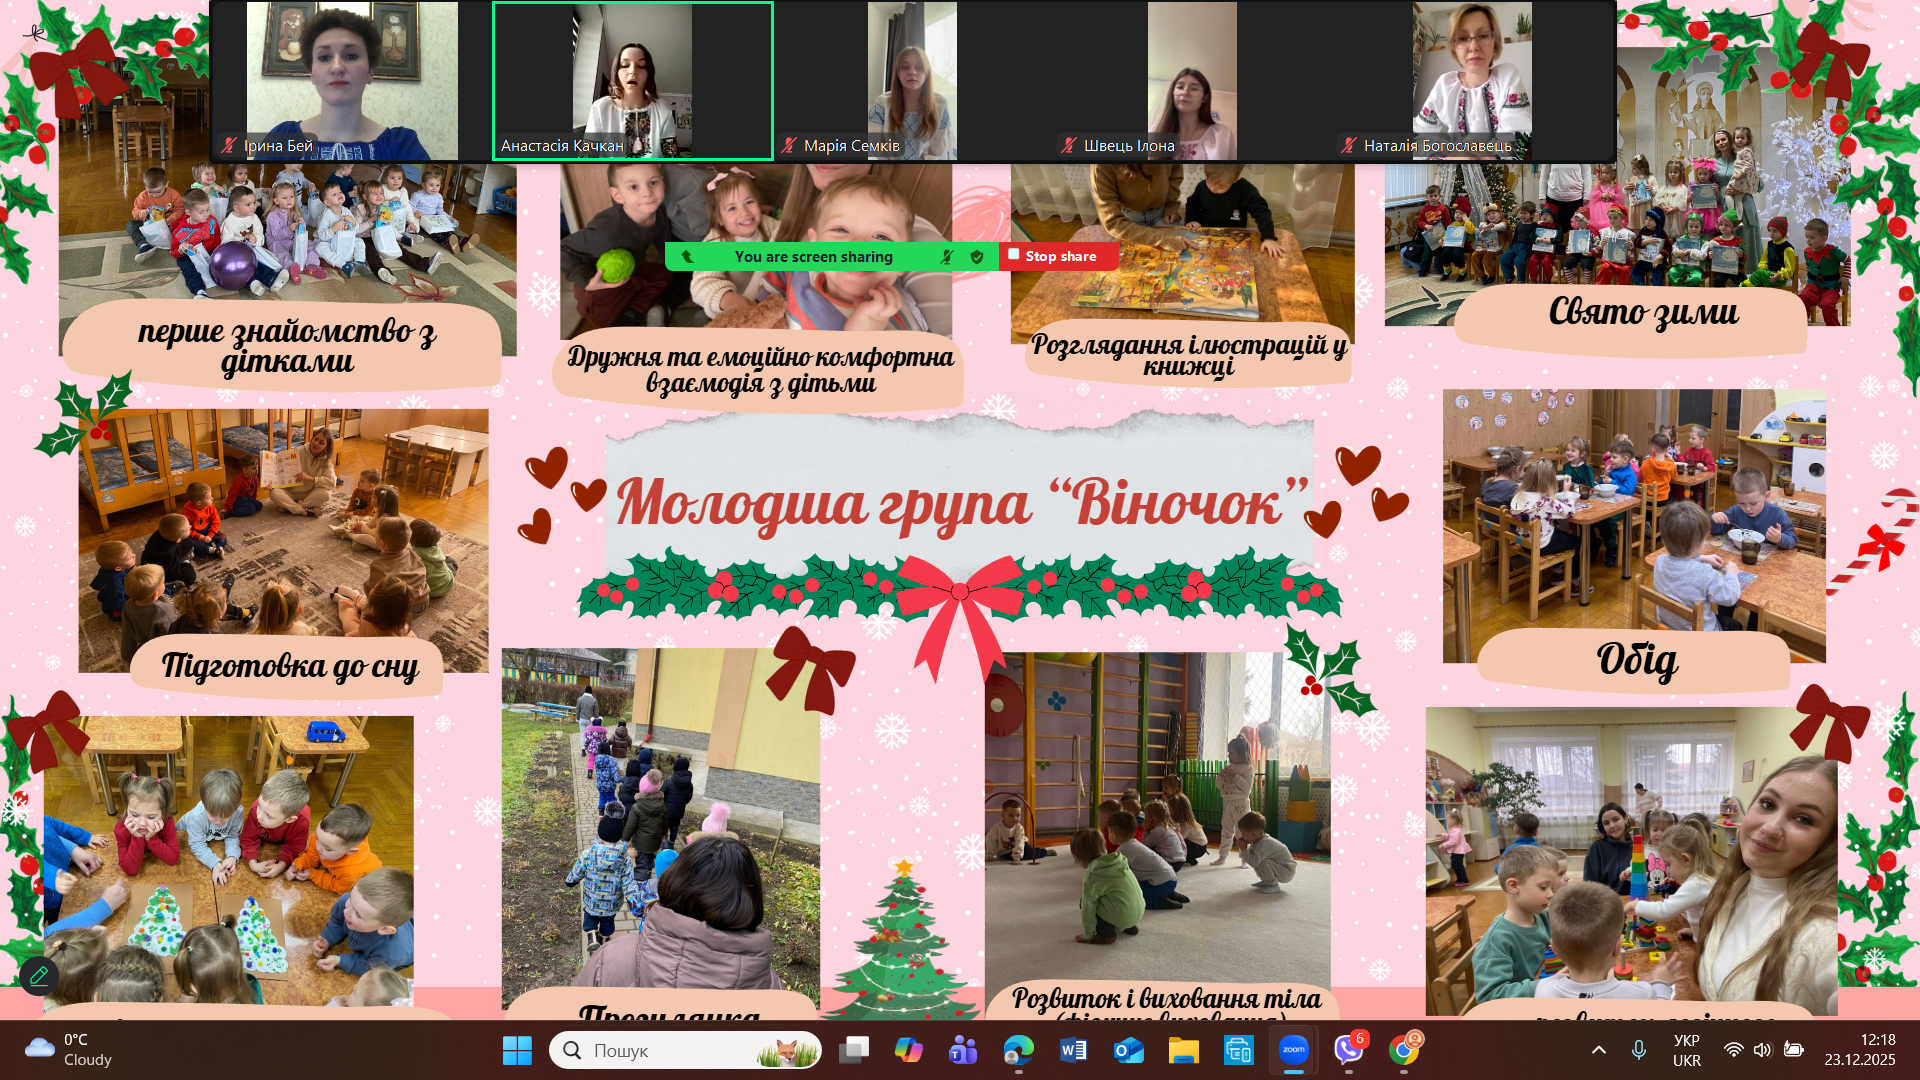Click Наталія Богославець's video tile
Image resolution: width=1920 pixels, height=1080 pixels.
coord(1471,81)
